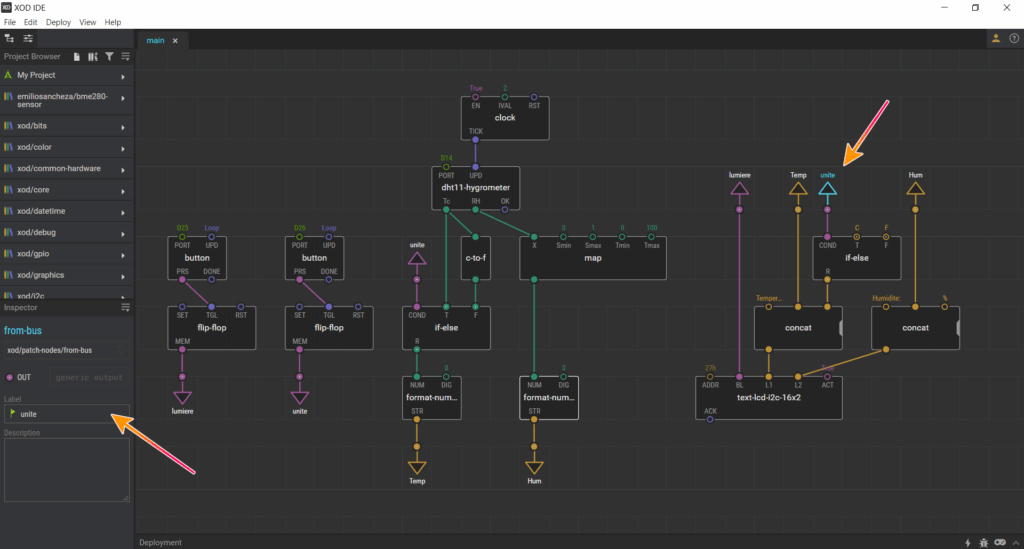Screen dimensions: 1024x549
Task: Click the debug bug icon
Action: point(984,542)
